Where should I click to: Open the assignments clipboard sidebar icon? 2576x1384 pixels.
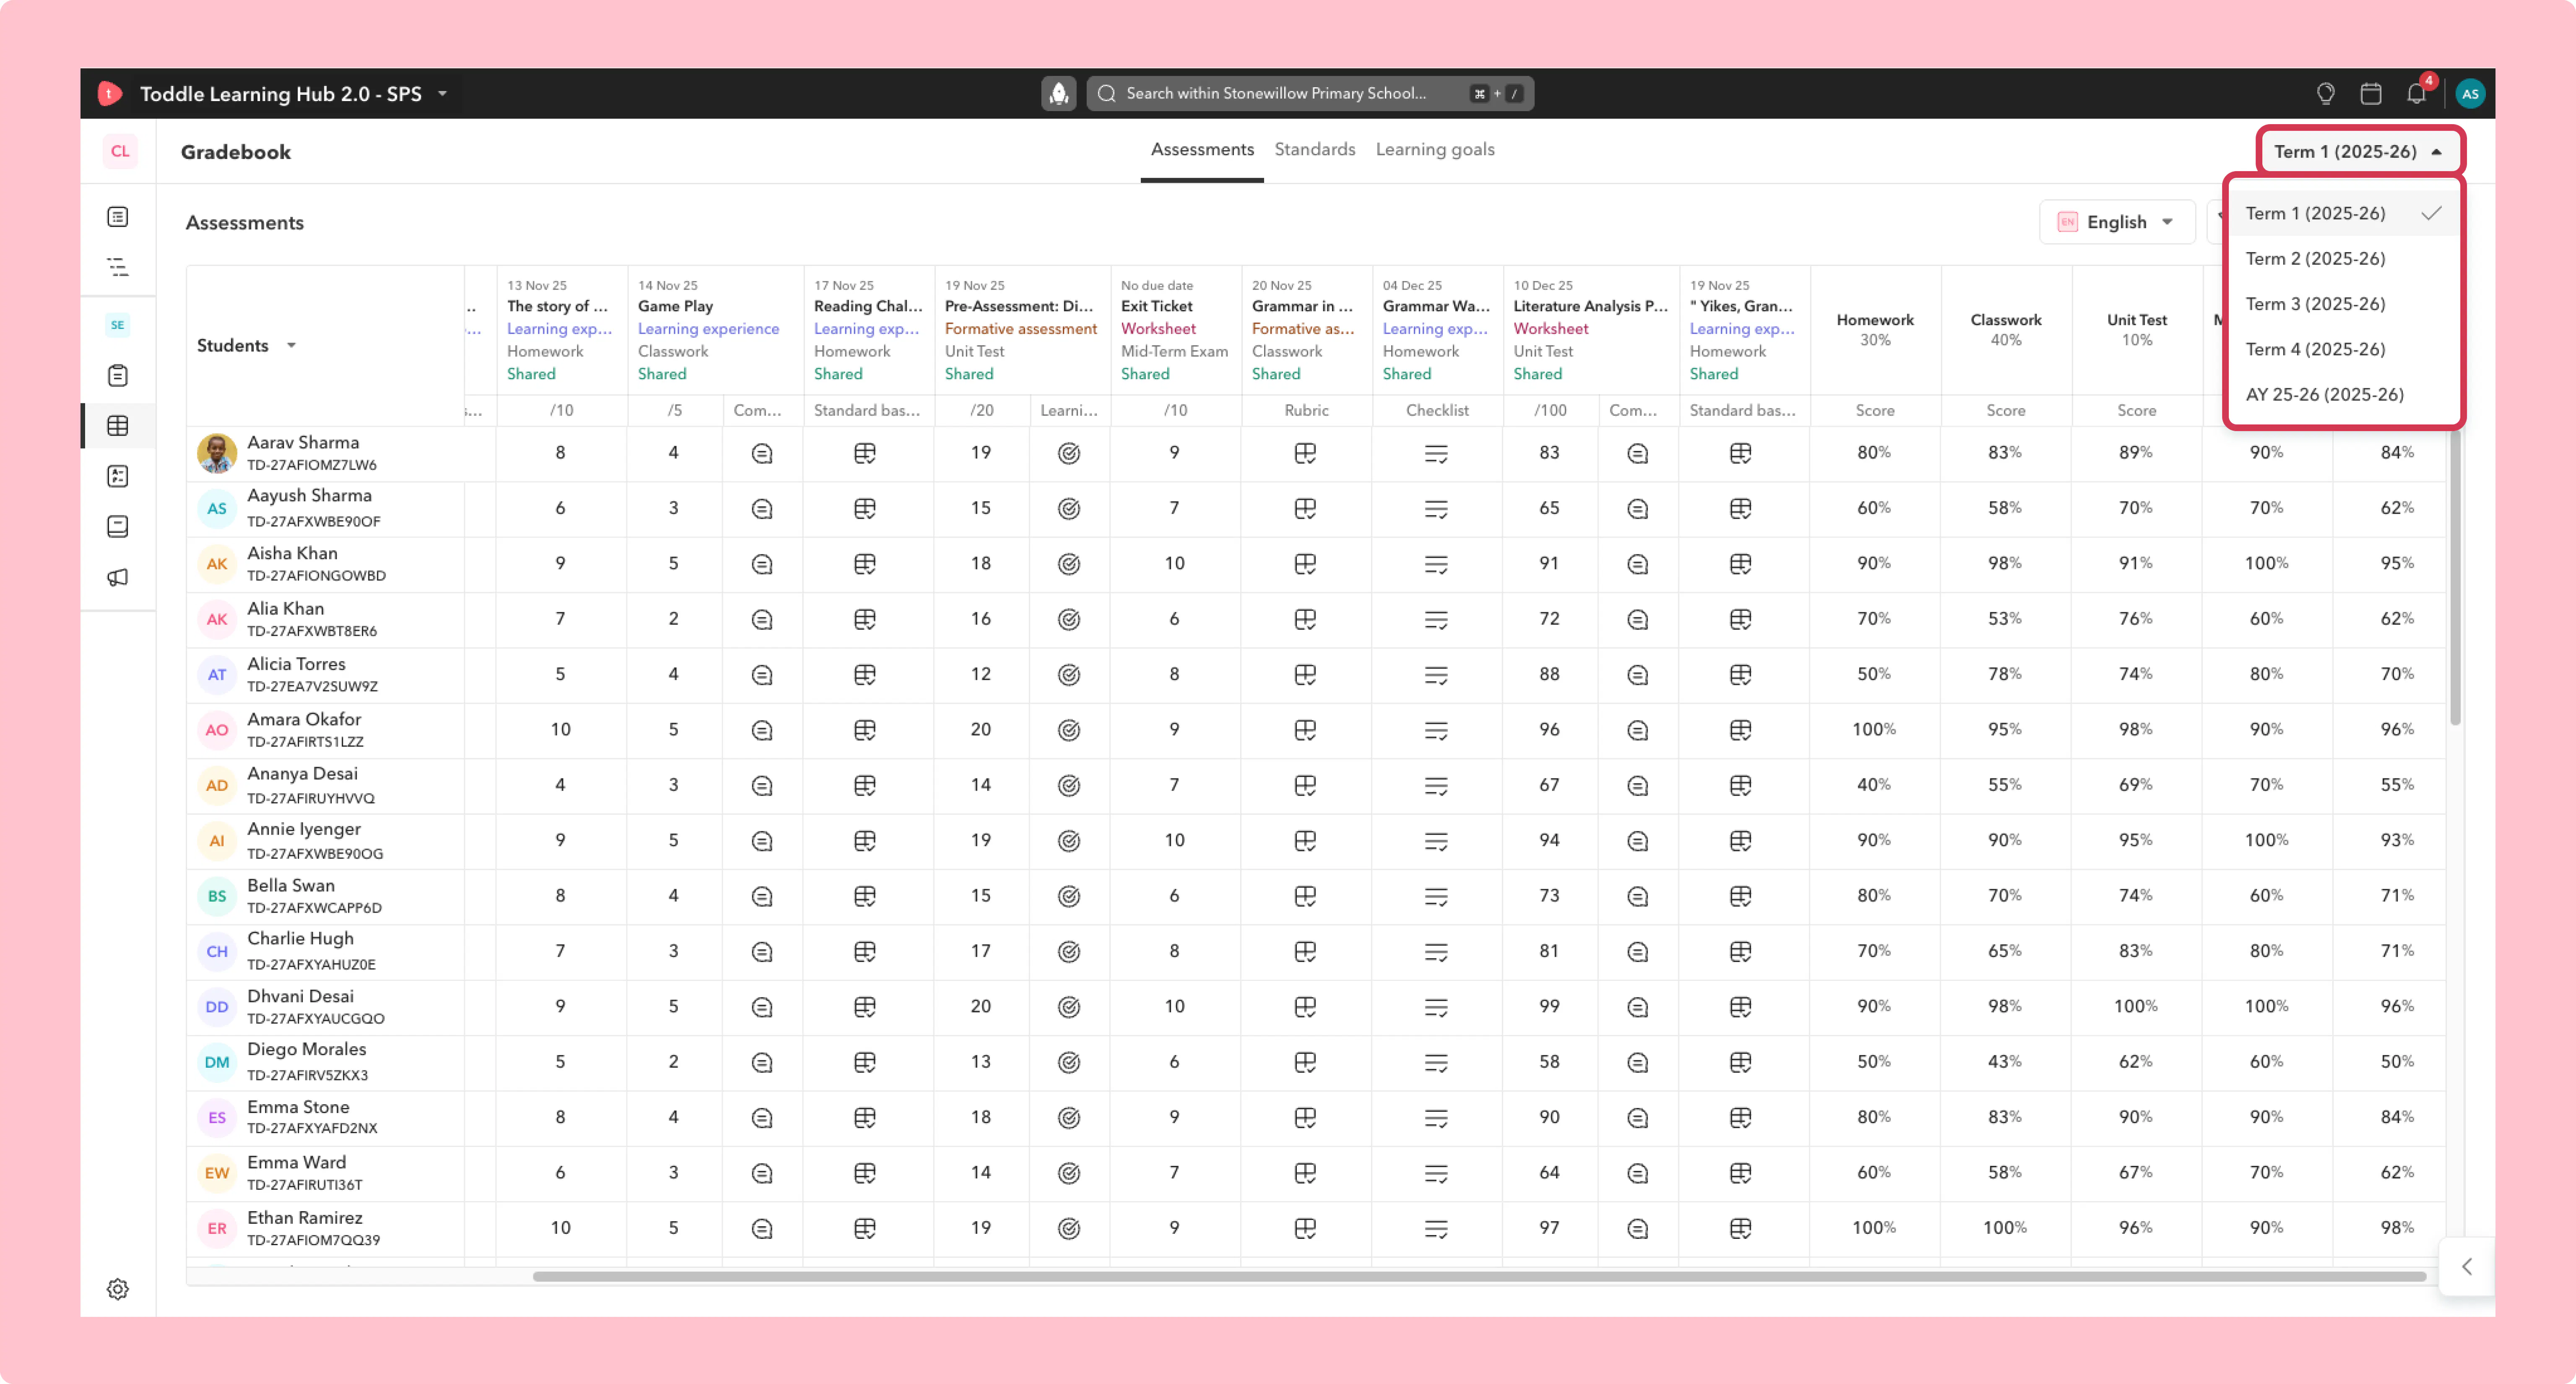(x=118, y=376)
